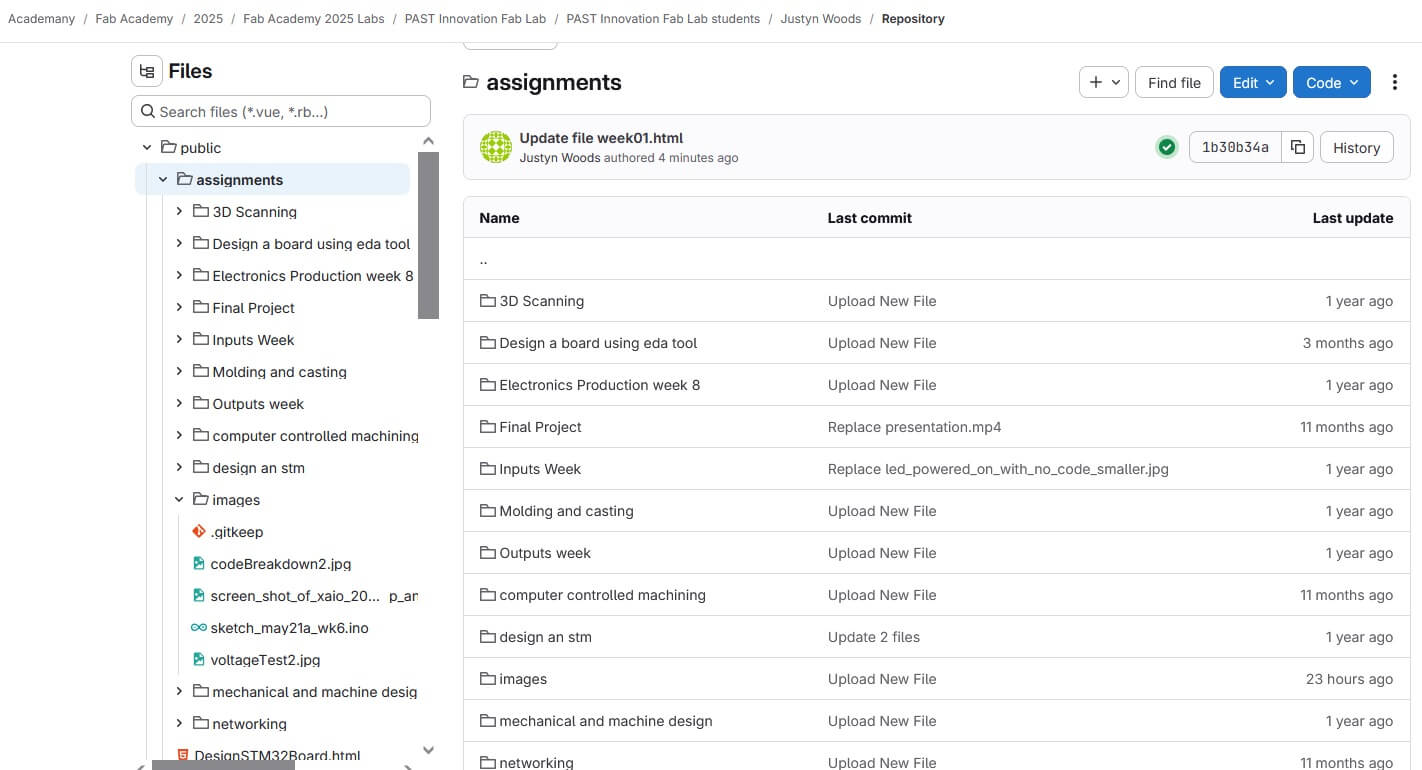The height and width of the screenshot is (770, 1422).
Task: Open images folder in table
Action: pyautogui.click(x=523, y=679)
